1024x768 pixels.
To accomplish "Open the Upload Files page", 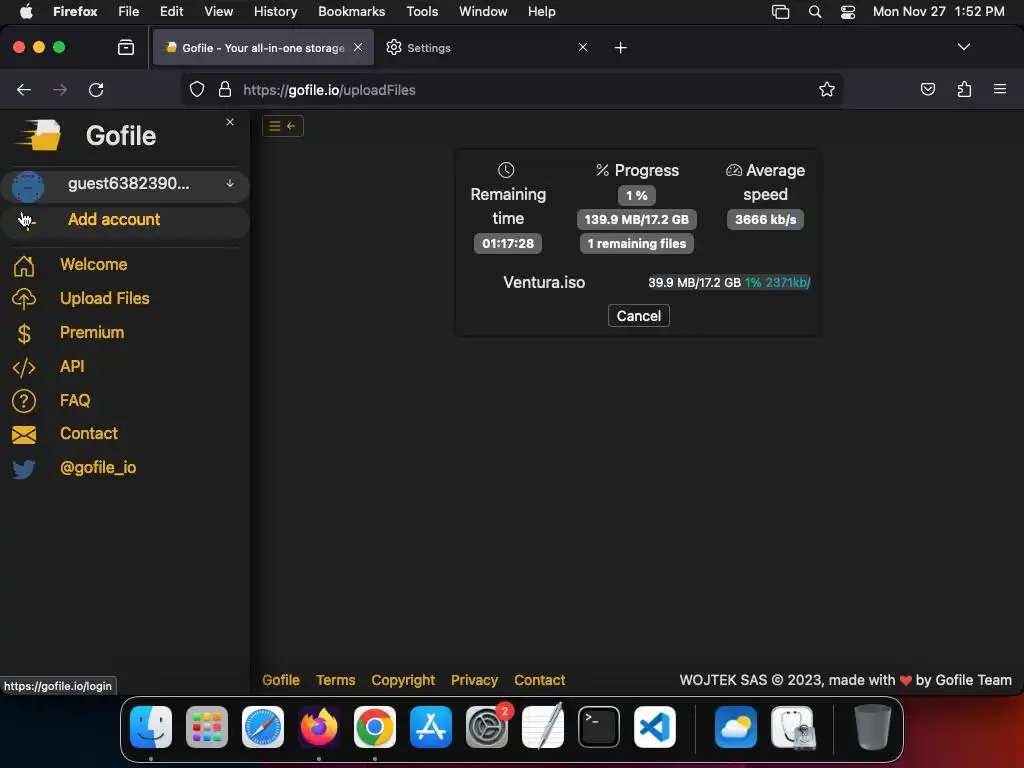I will [x=104, y=298].
